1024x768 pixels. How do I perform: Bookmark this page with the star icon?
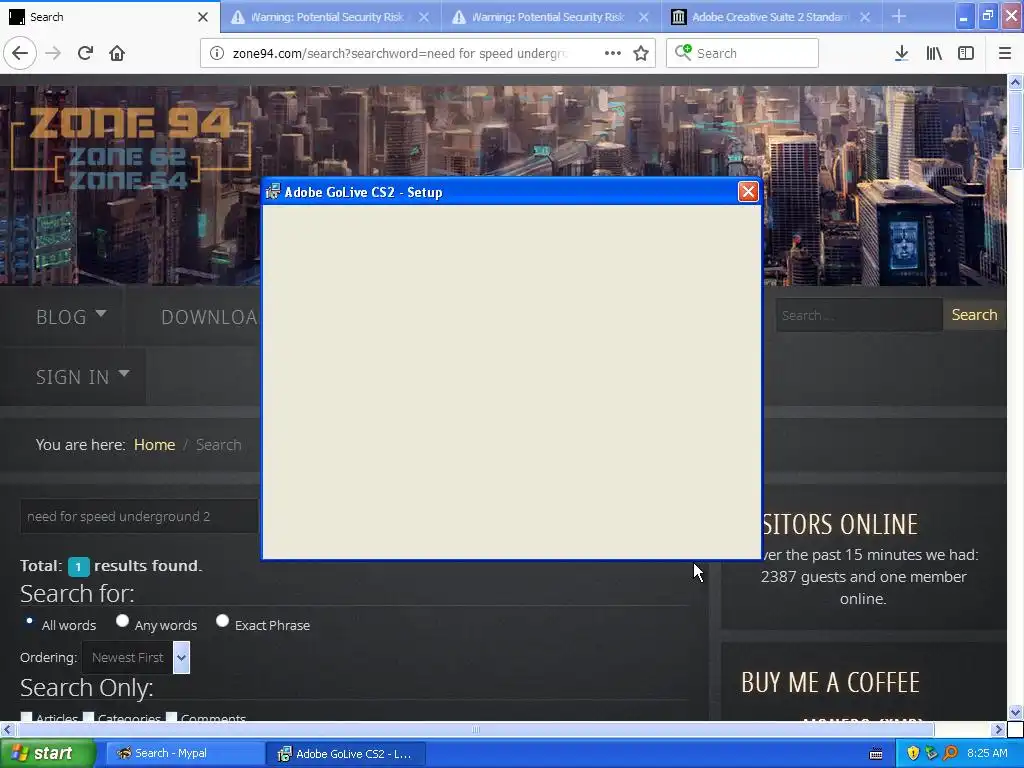(641, 53)
